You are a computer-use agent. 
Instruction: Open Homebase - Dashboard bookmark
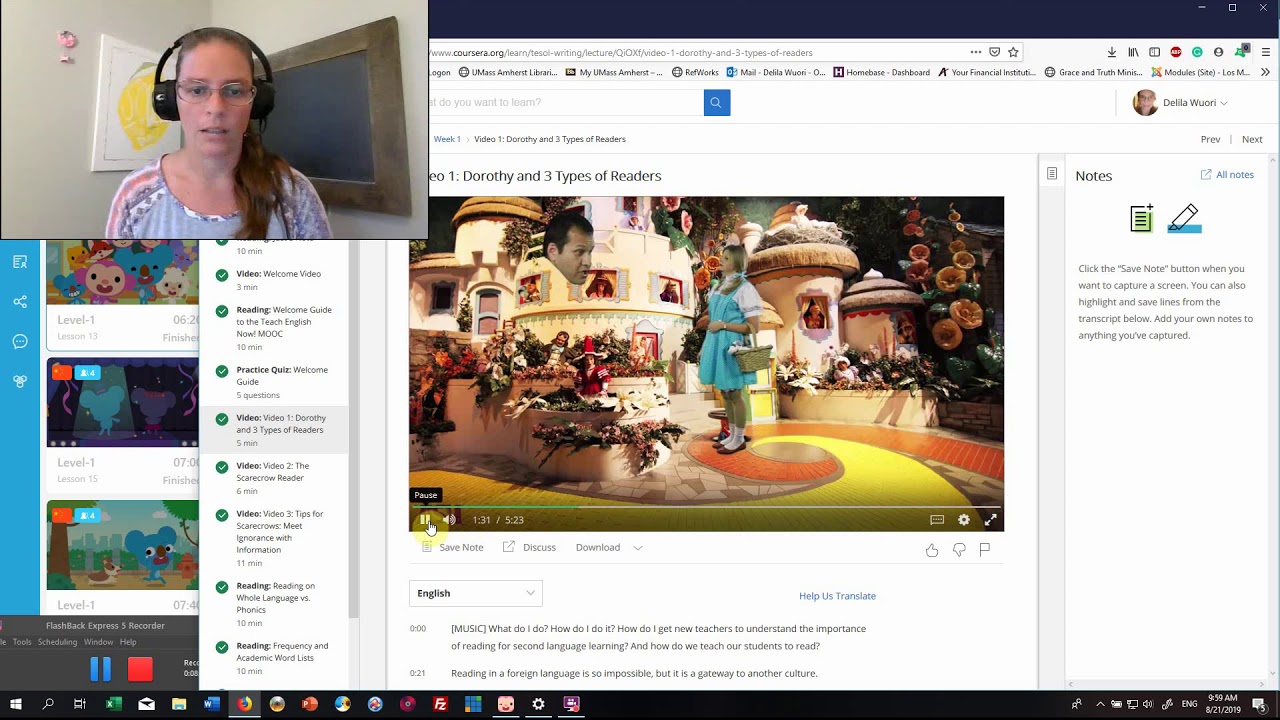(881, 72)
